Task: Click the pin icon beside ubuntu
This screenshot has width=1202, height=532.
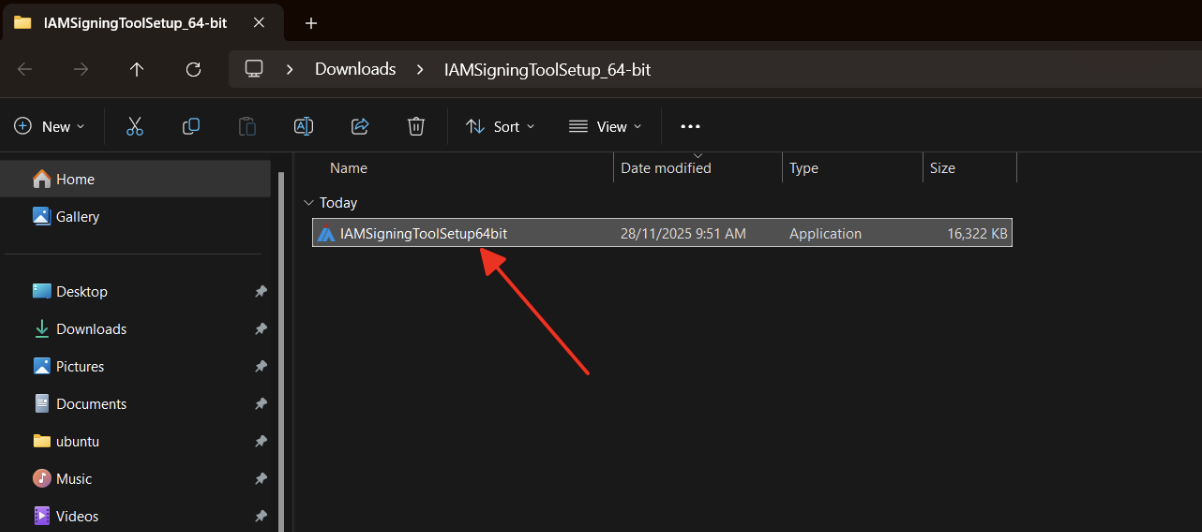Action: (x=260, y=441)
